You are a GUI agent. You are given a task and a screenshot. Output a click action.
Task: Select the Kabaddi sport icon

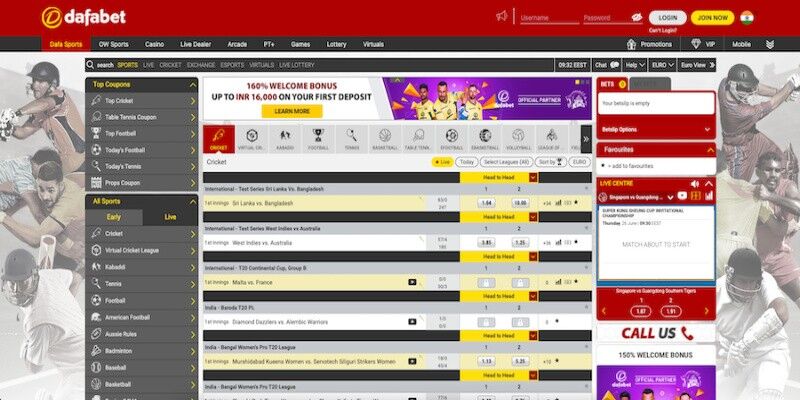tap(285, 139)
